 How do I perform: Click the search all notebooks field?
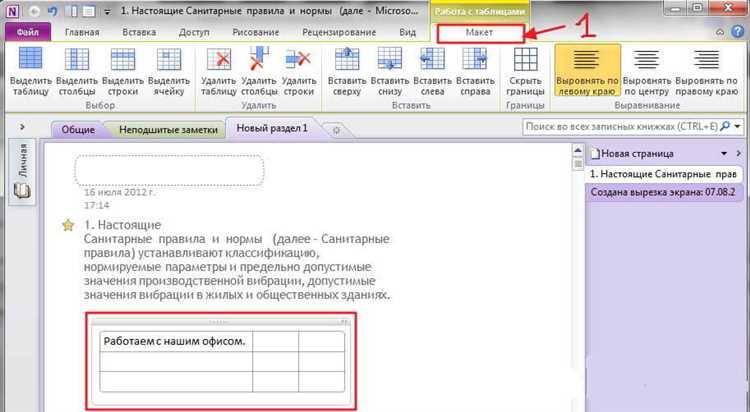[x=621, y=126]
